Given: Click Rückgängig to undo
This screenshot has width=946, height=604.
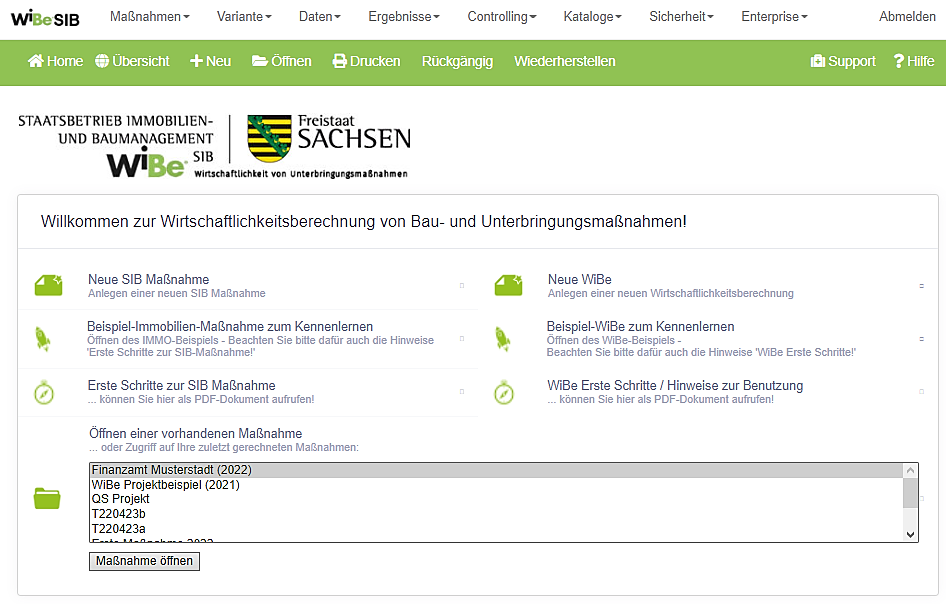Looking at the screenshot, I should 457,61.
